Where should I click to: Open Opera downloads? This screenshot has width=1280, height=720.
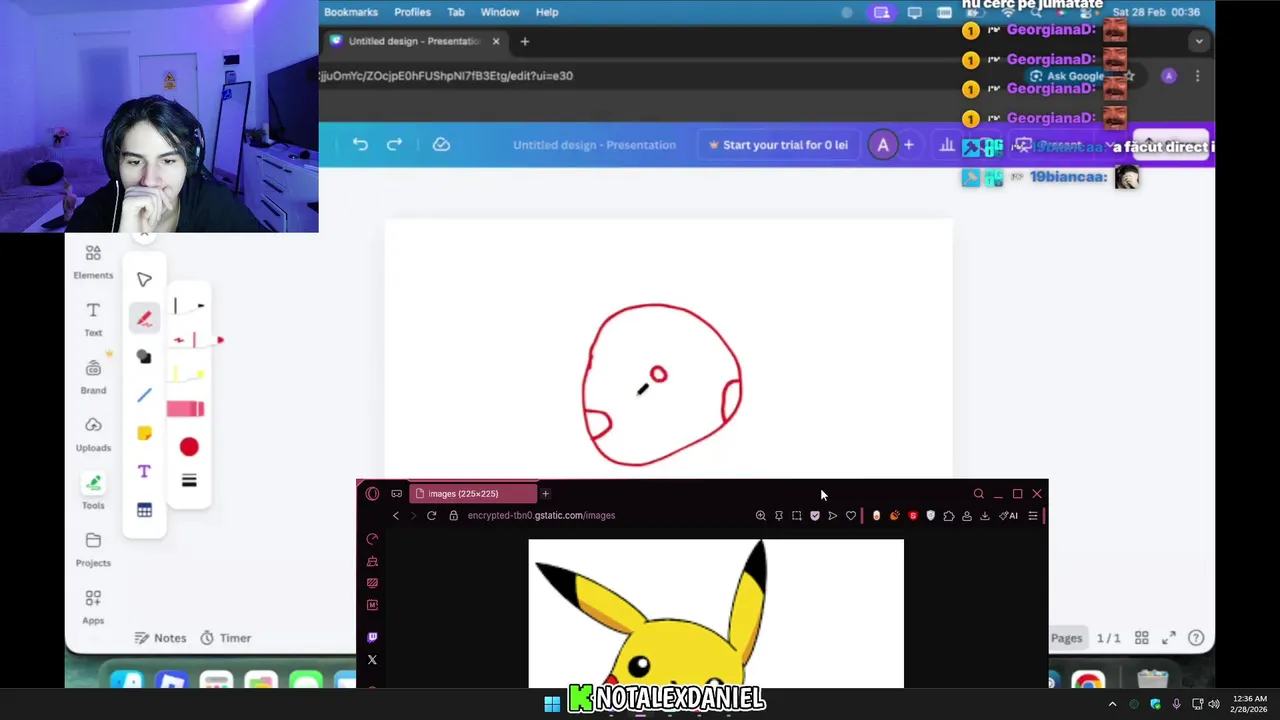985,515
